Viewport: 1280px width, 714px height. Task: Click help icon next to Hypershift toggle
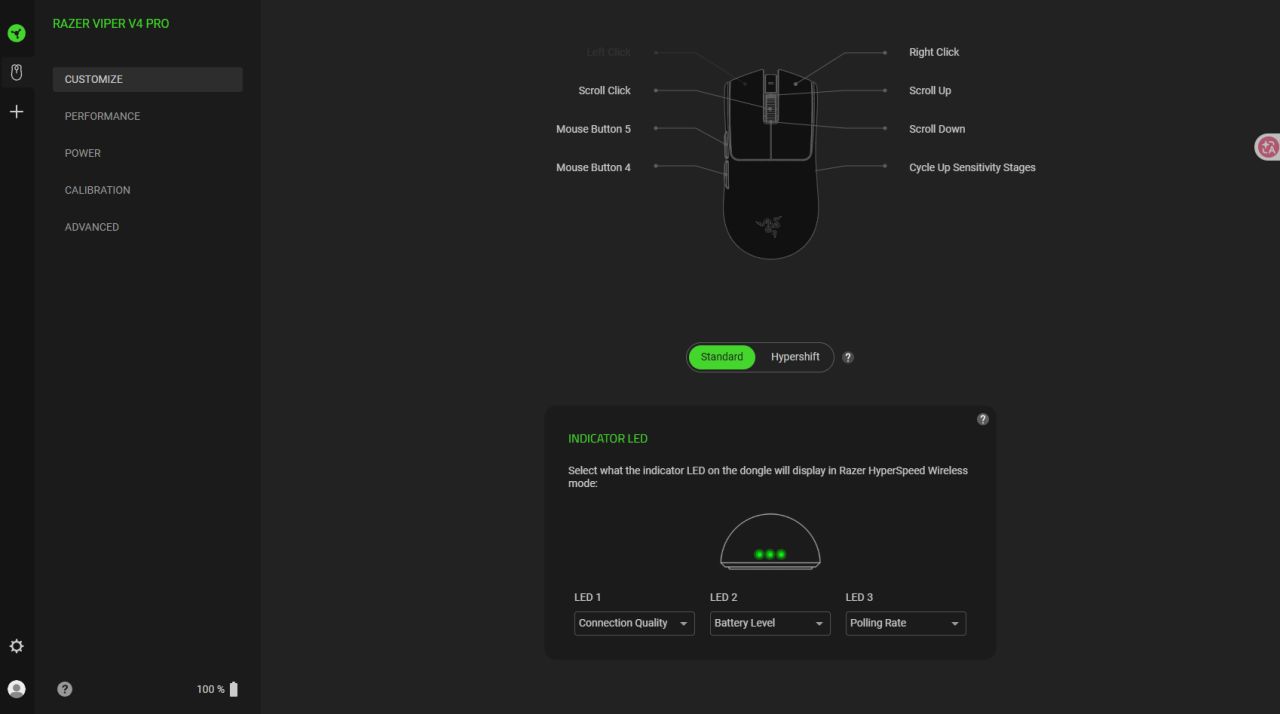pyautogui.click(x=848, y=357)
